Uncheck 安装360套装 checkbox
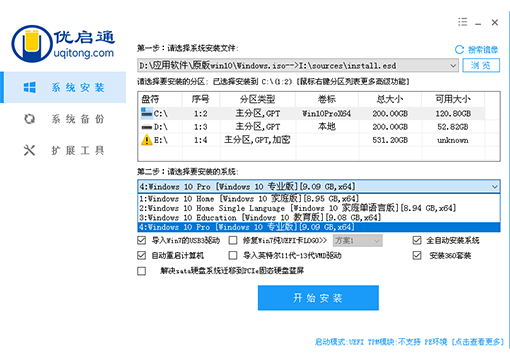 417,255
